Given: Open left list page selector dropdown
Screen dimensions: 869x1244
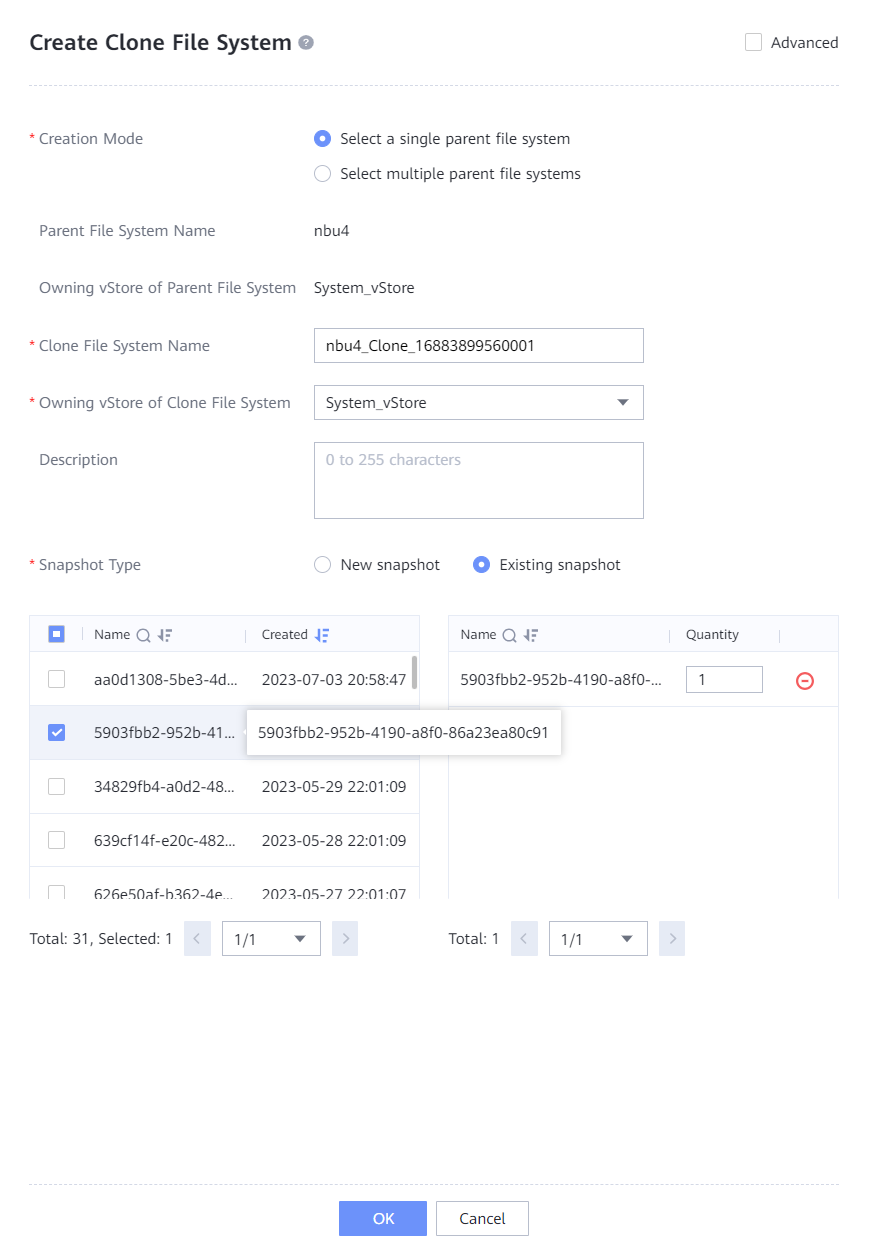Looking at the screenshot, I should click(x=271, y=939).
